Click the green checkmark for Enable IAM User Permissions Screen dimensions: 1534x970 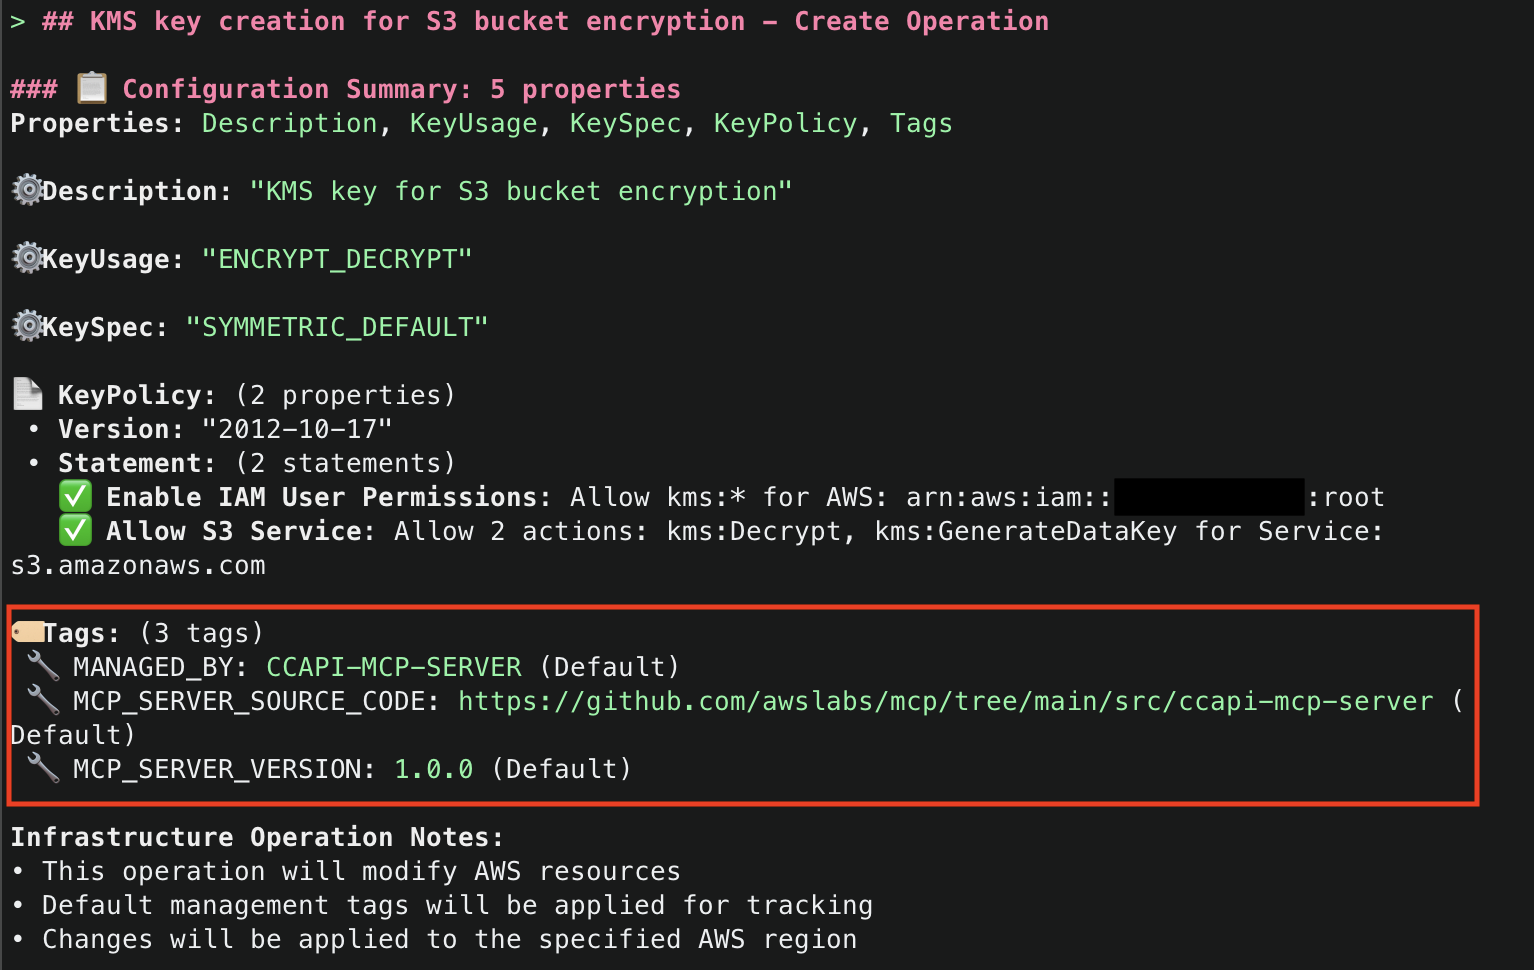[75, 496]
